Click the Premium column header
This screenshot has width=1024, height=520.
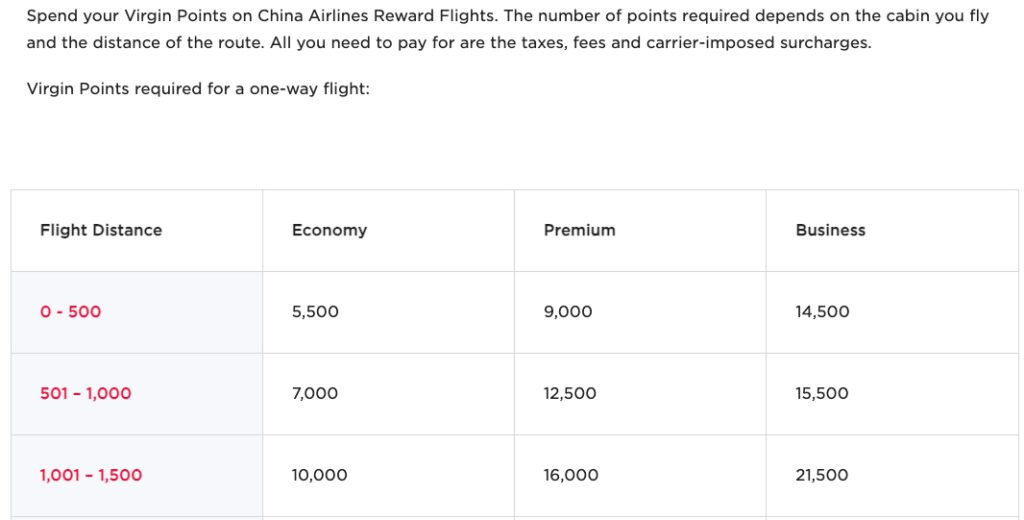(x=579, y=230)
